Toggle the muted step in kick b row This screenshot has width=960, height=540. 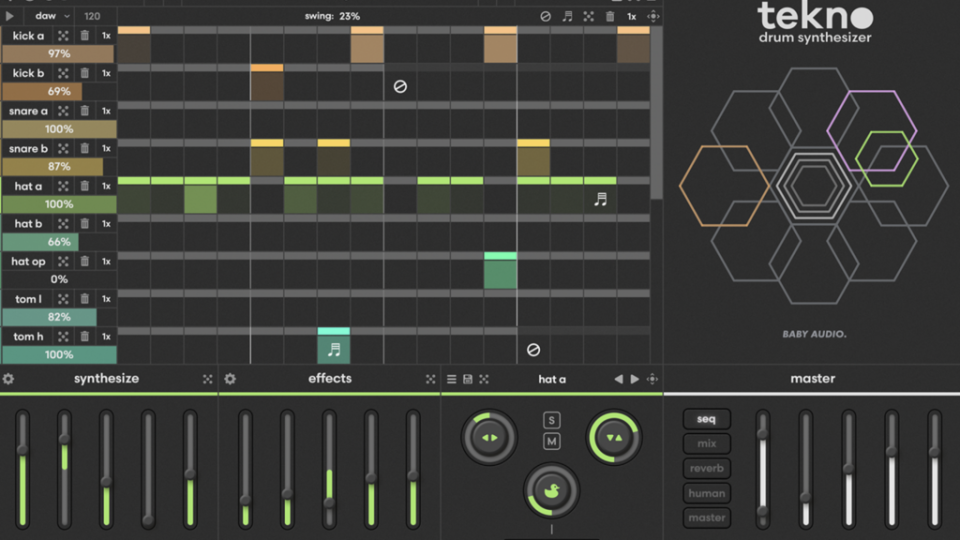click(400, 86)
